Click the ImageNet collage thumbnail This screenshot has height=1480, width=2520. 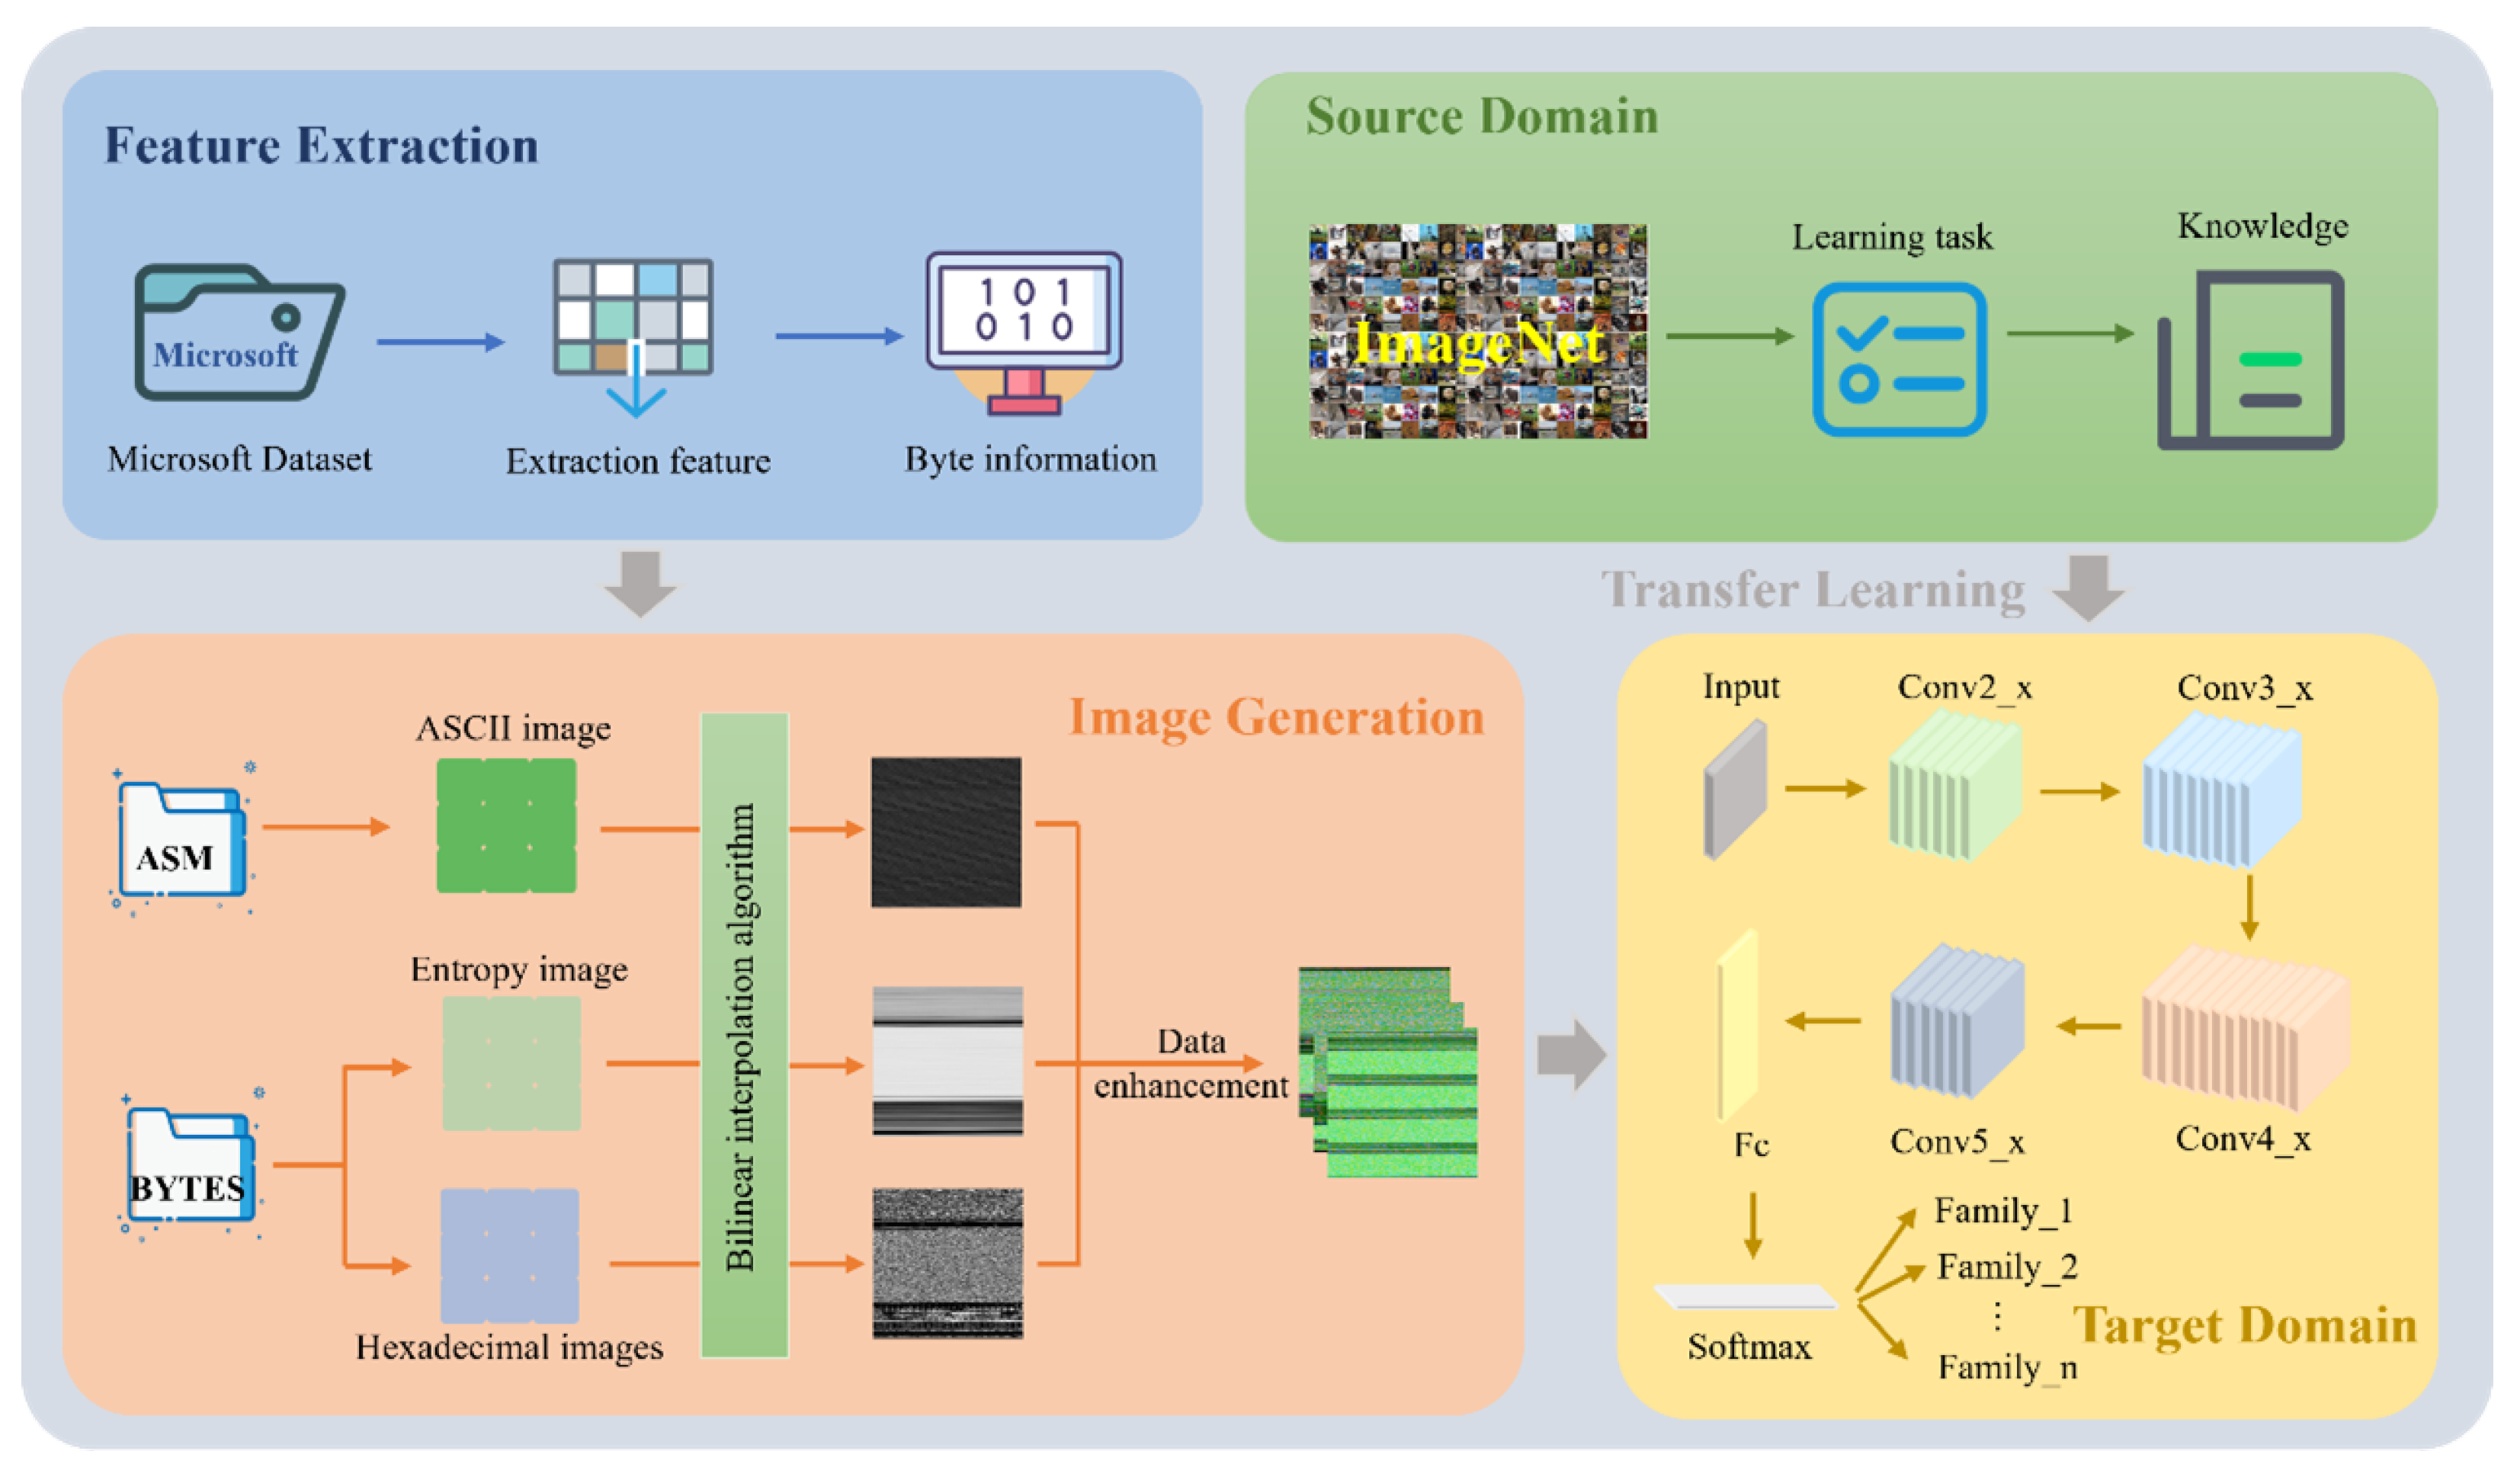[1478, 332]
